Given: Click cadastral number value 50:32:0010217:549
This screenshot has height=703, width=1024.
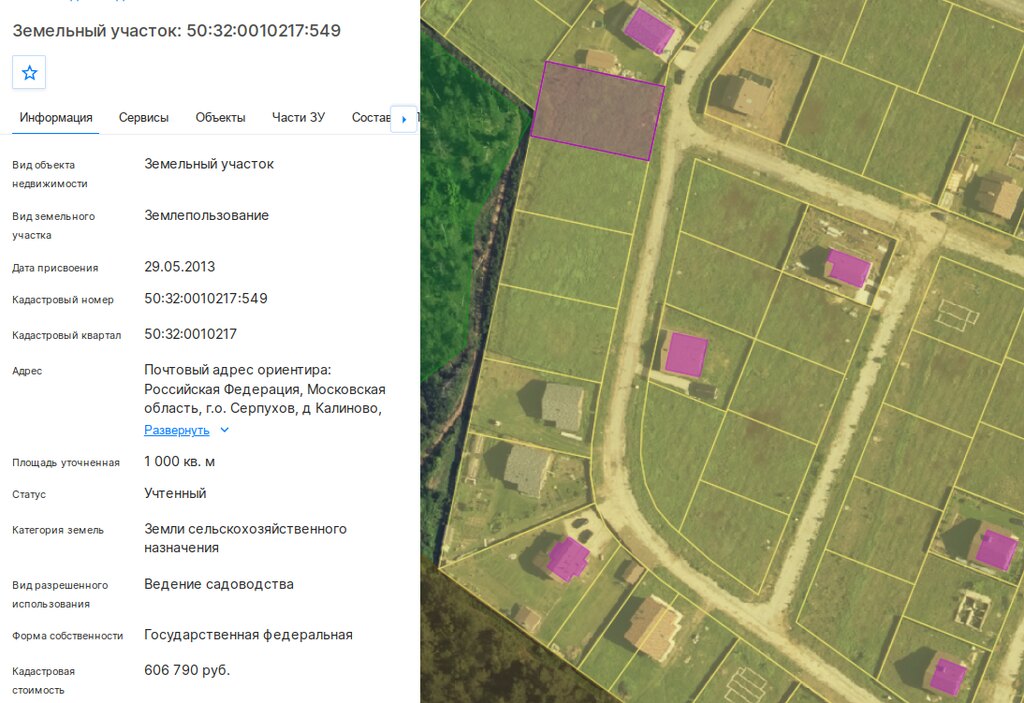Looking at the screenshot, I should (x=206, y=299).
